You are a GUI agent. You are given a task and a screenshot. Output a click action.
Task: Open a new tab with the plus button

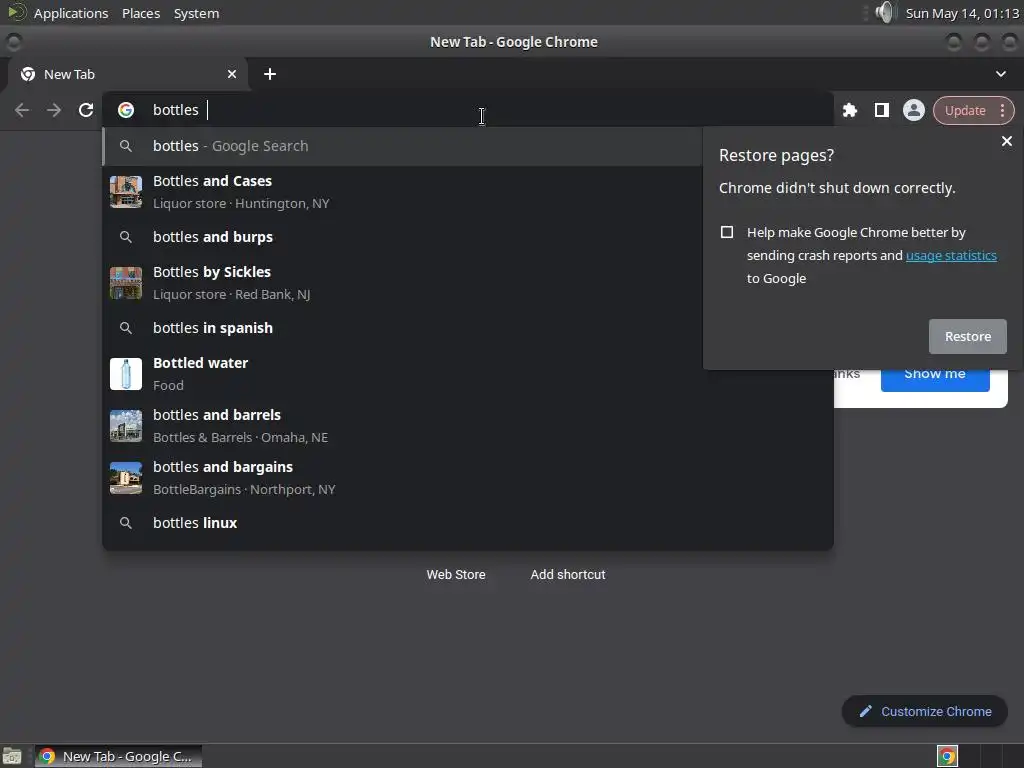tap(270, 74)
